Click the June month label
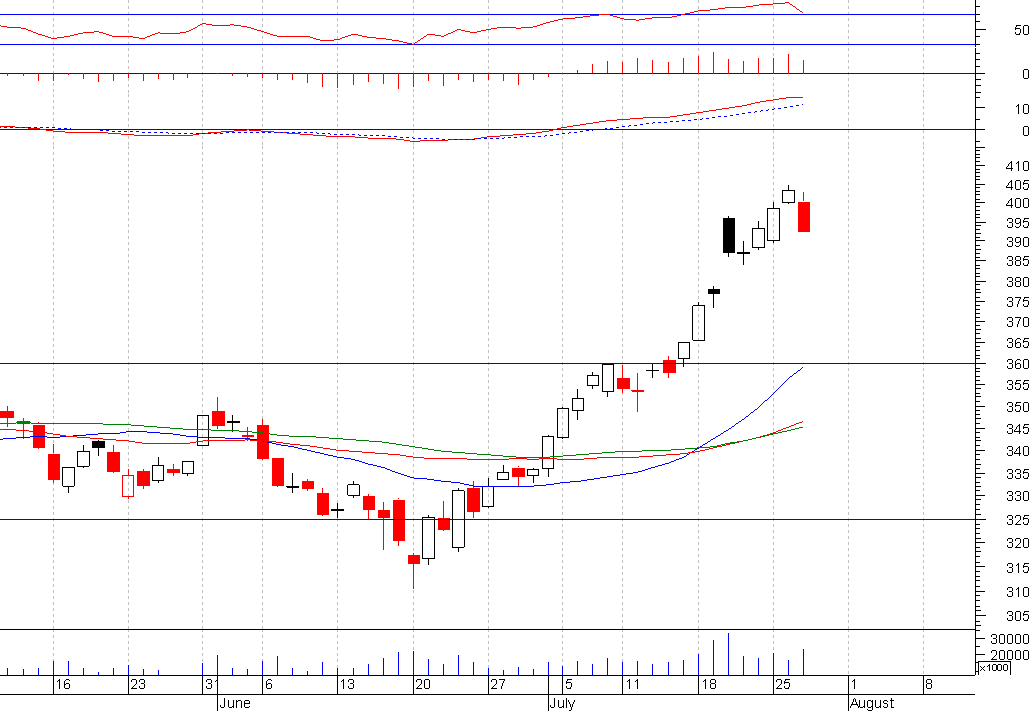Viewport: 1033px width, 711px height. (235, 703)
